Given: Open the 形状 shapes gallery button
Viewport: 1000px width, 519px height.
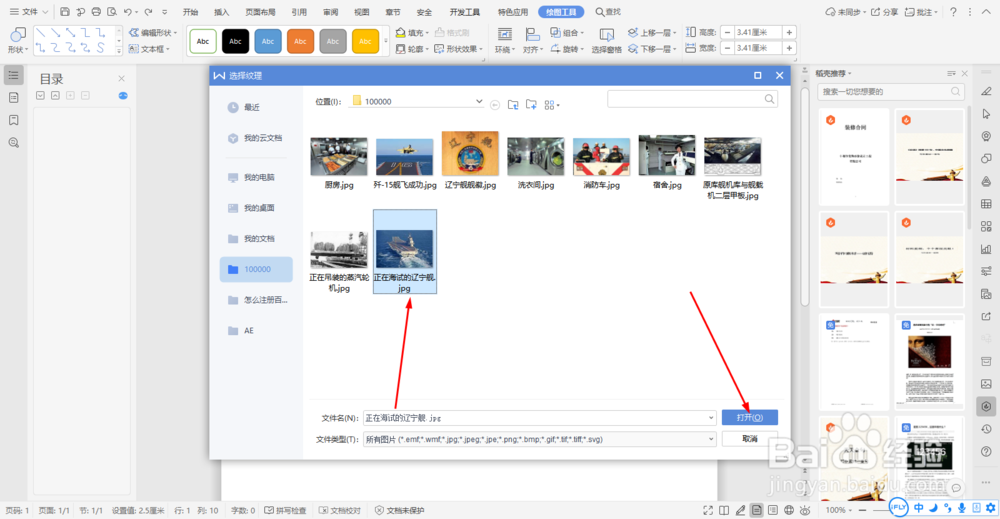Looking at the screenshot, I should (17, 40).
